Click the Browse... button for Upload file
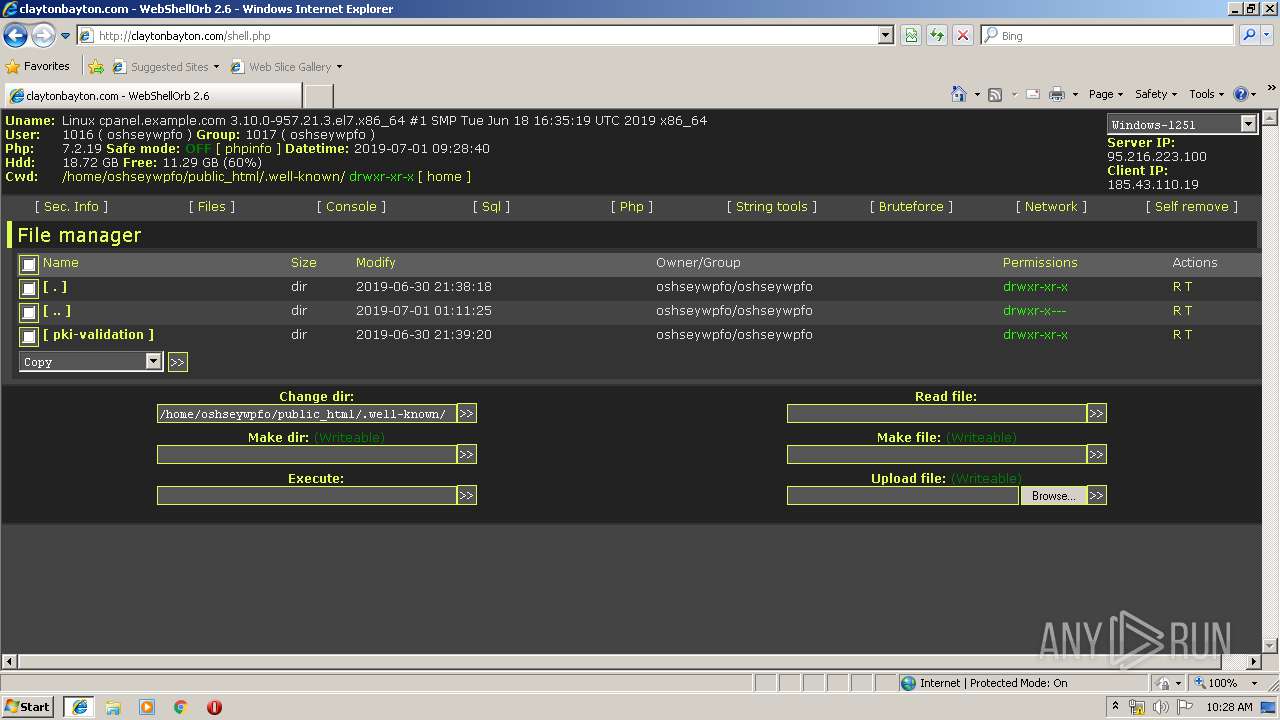 click(1053, 495)
